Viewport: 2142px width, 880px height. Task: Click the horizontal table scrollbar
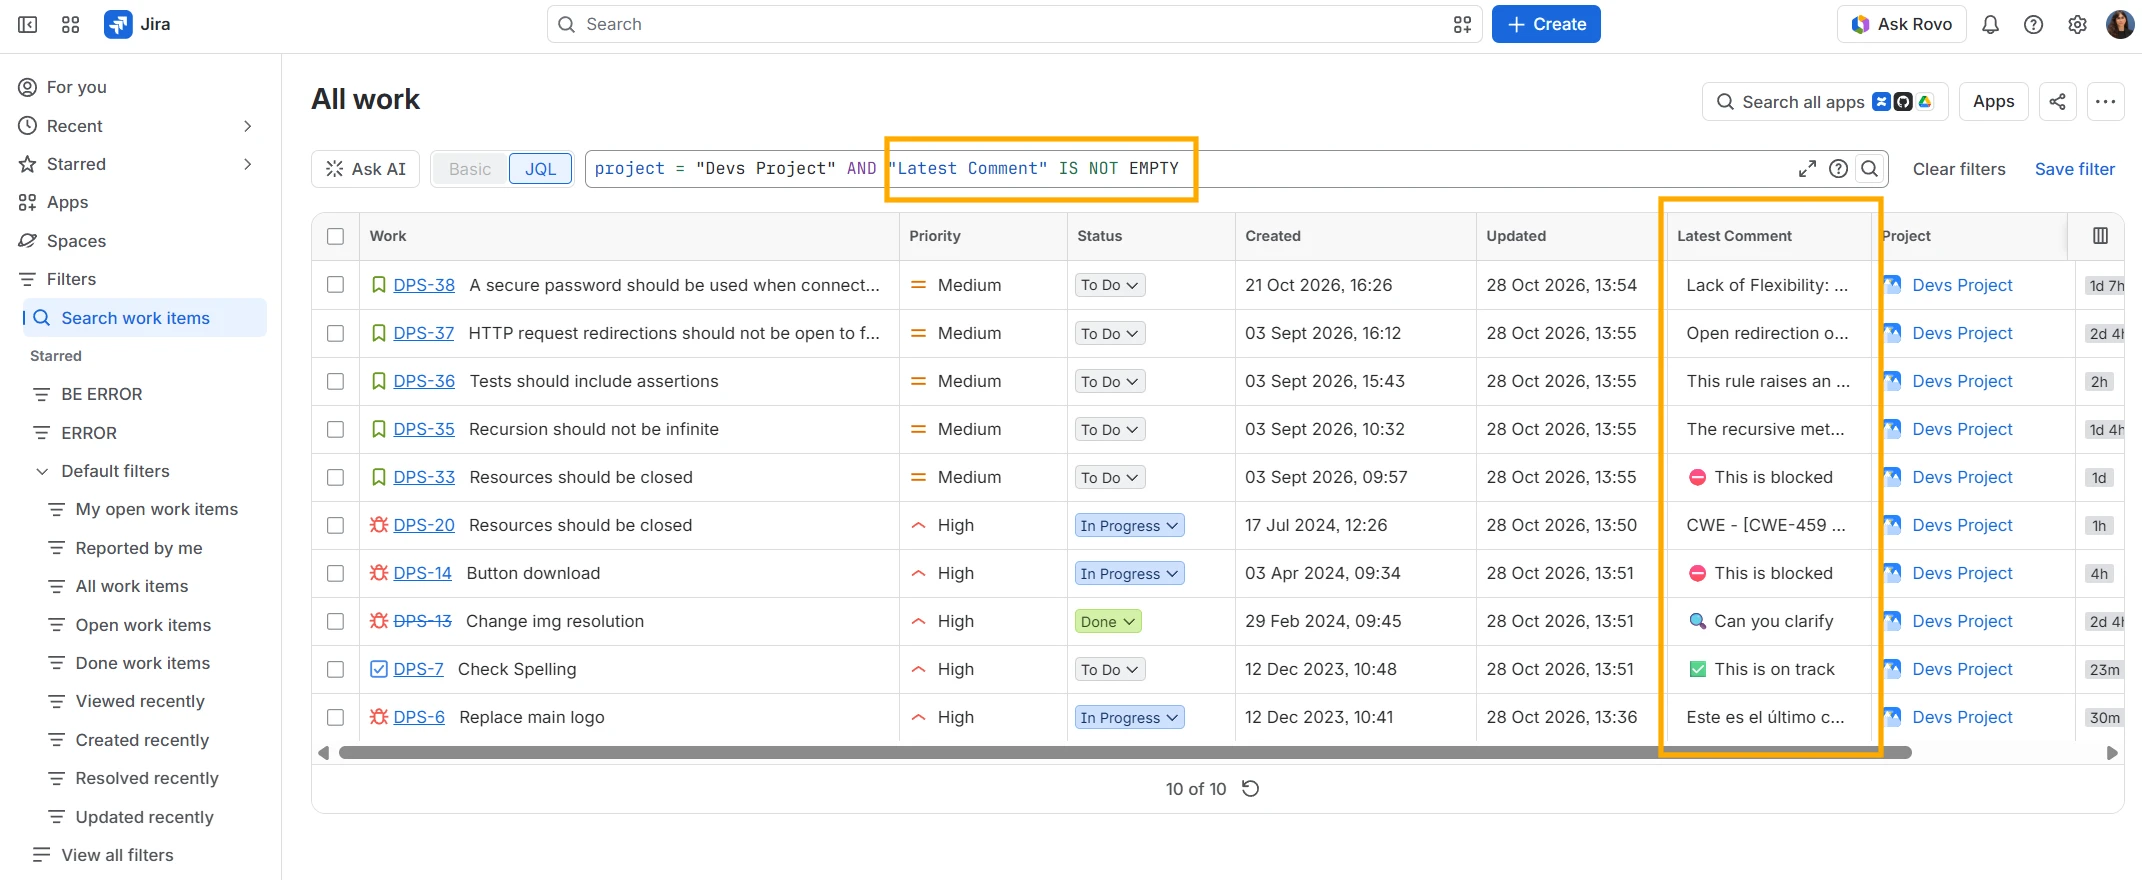pos(1125,752)
